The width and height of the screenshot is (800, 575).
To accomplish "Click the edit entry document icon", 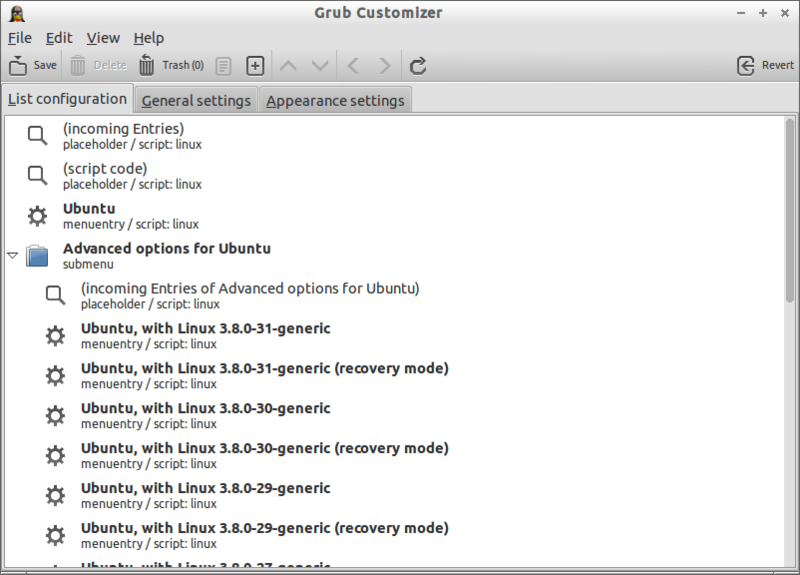I will [223, 66].
